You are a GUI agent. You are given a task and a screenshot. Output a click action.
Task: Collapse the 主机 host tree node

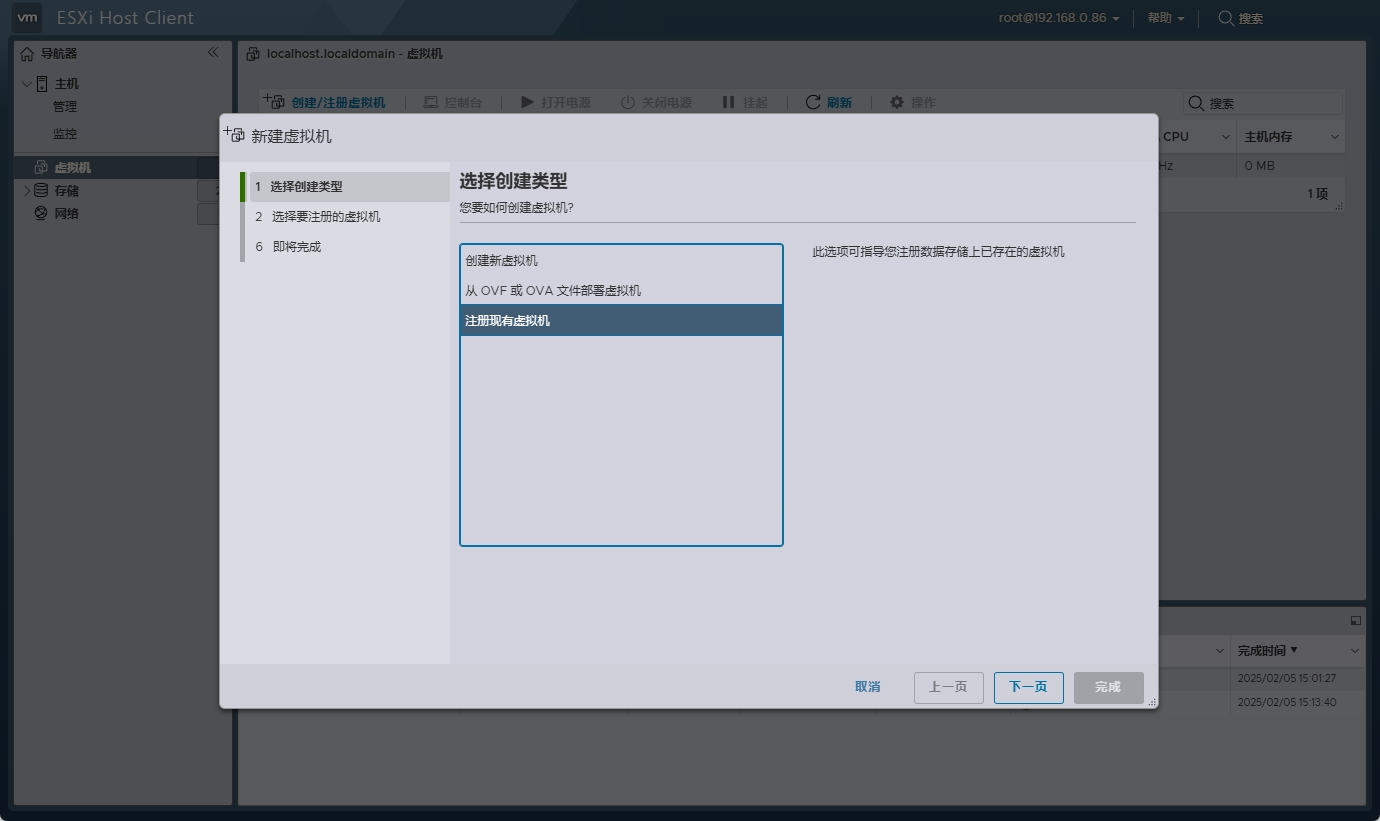pos(27,84)
